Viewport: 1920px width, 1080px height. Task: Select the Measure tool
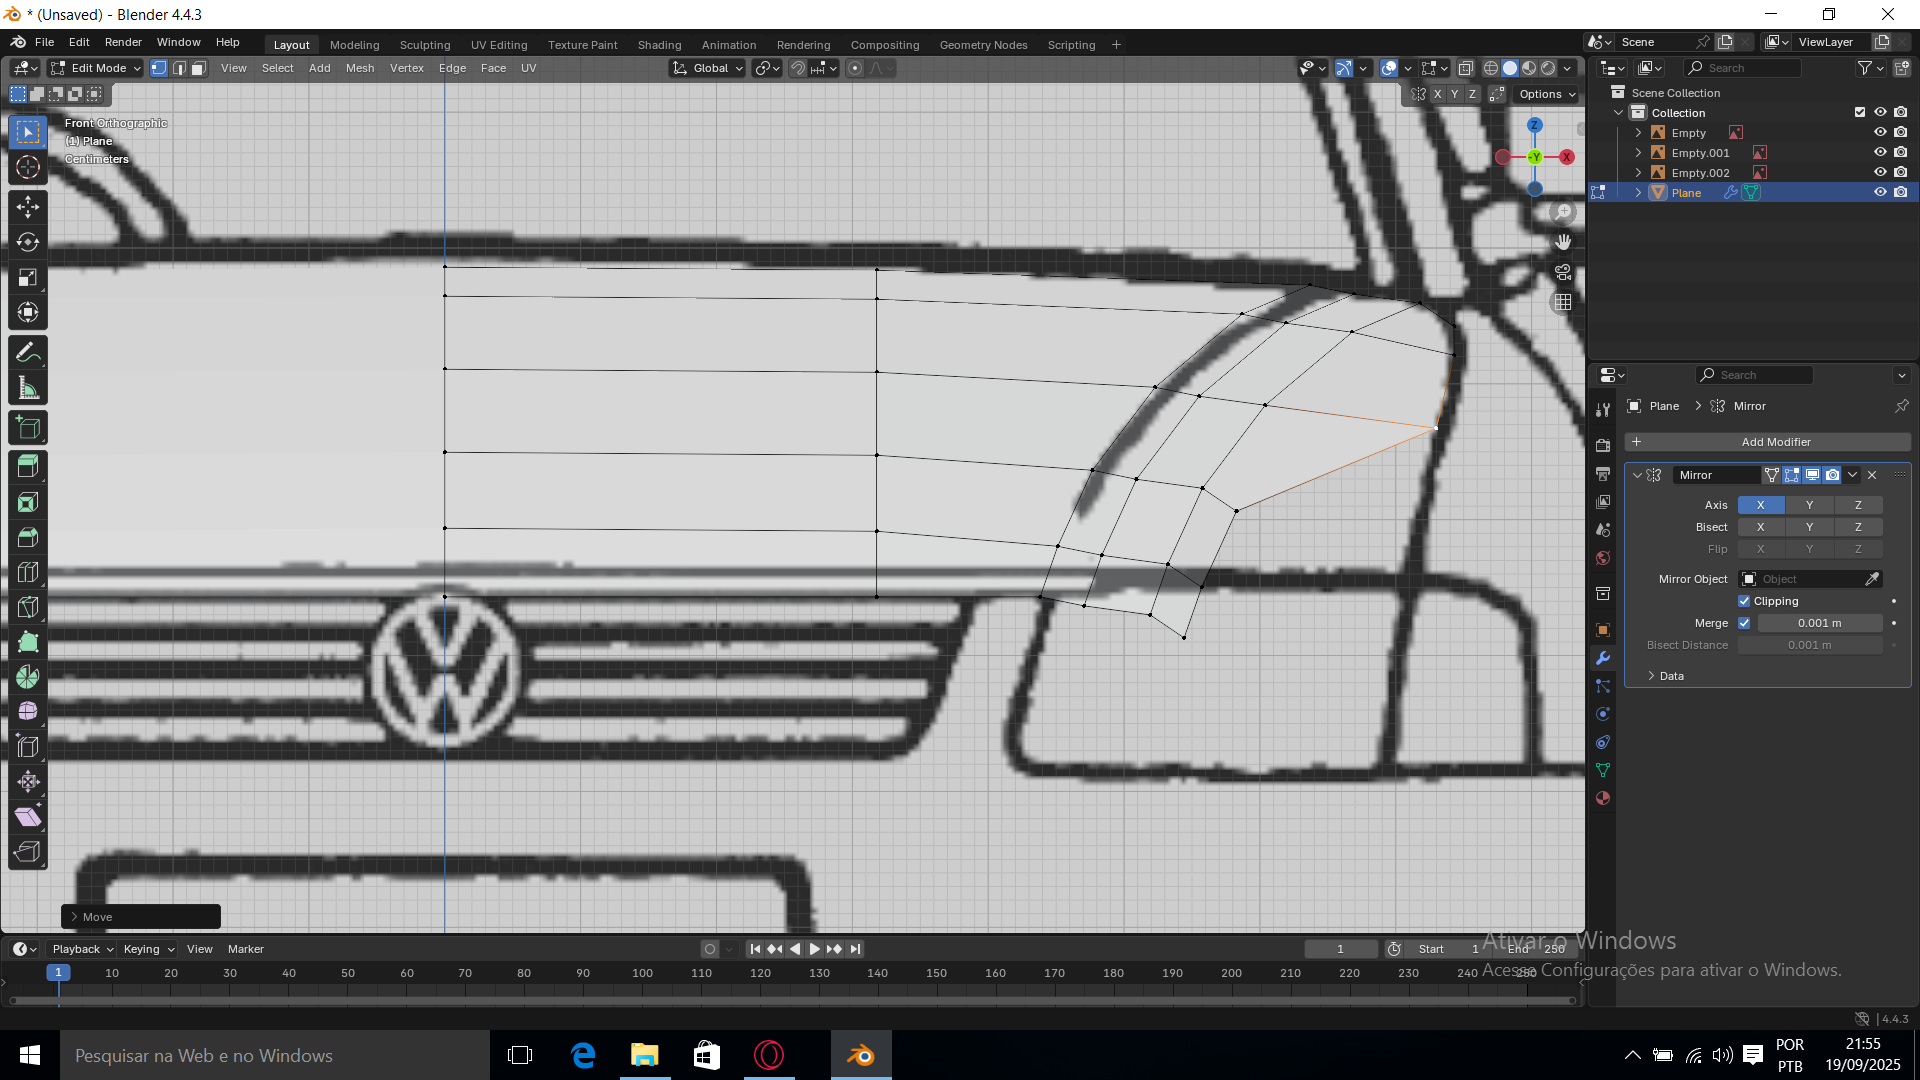tap(28, 389)
